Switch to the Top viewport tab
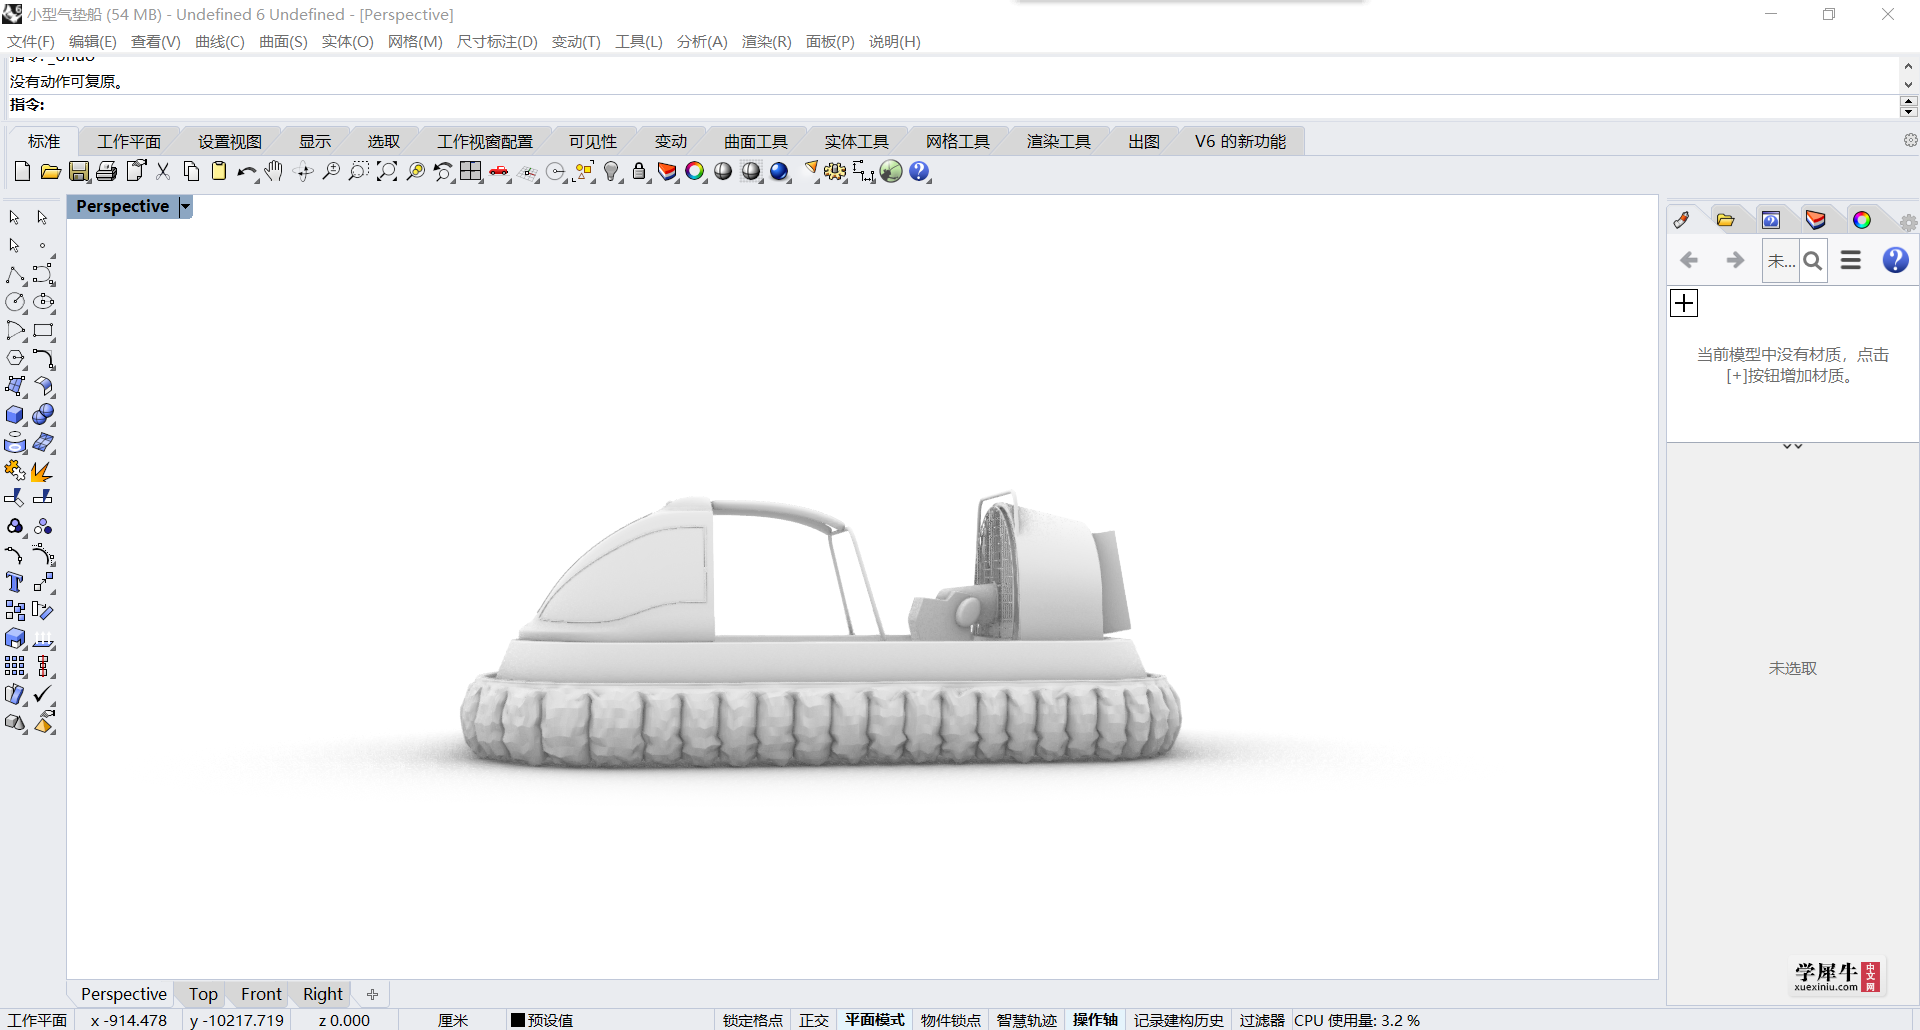 203,994
